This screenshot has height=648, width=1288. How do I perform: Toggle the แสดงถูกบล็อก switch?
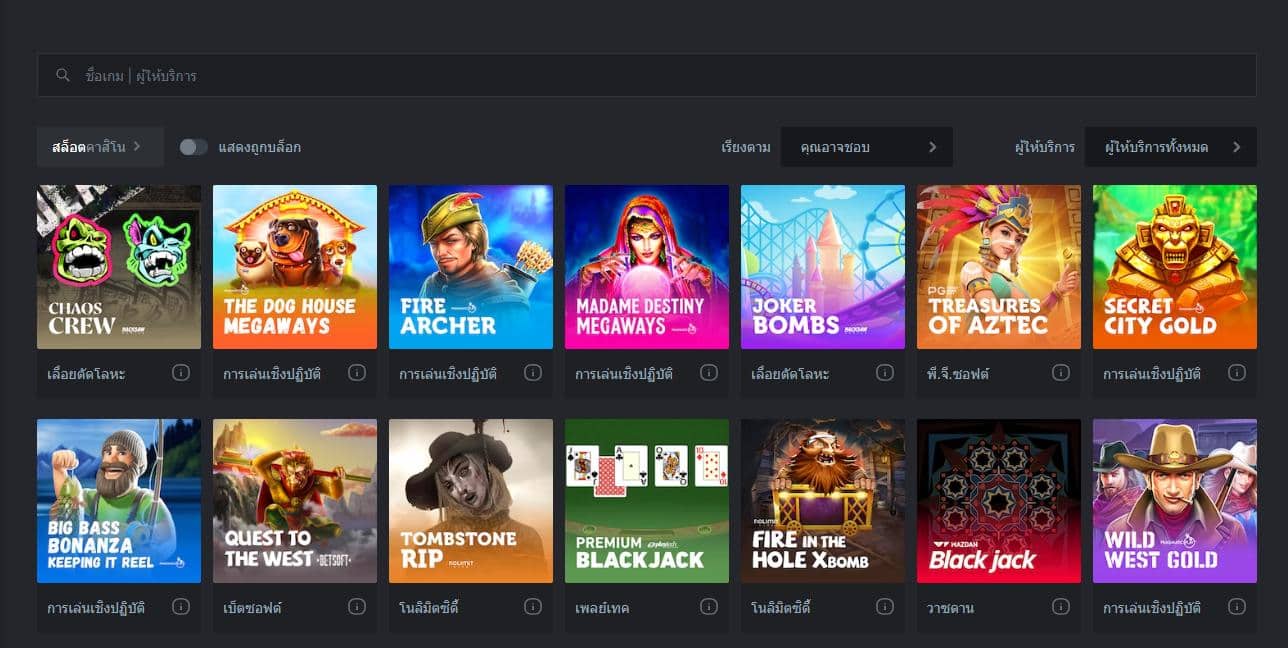click(194, 147)
